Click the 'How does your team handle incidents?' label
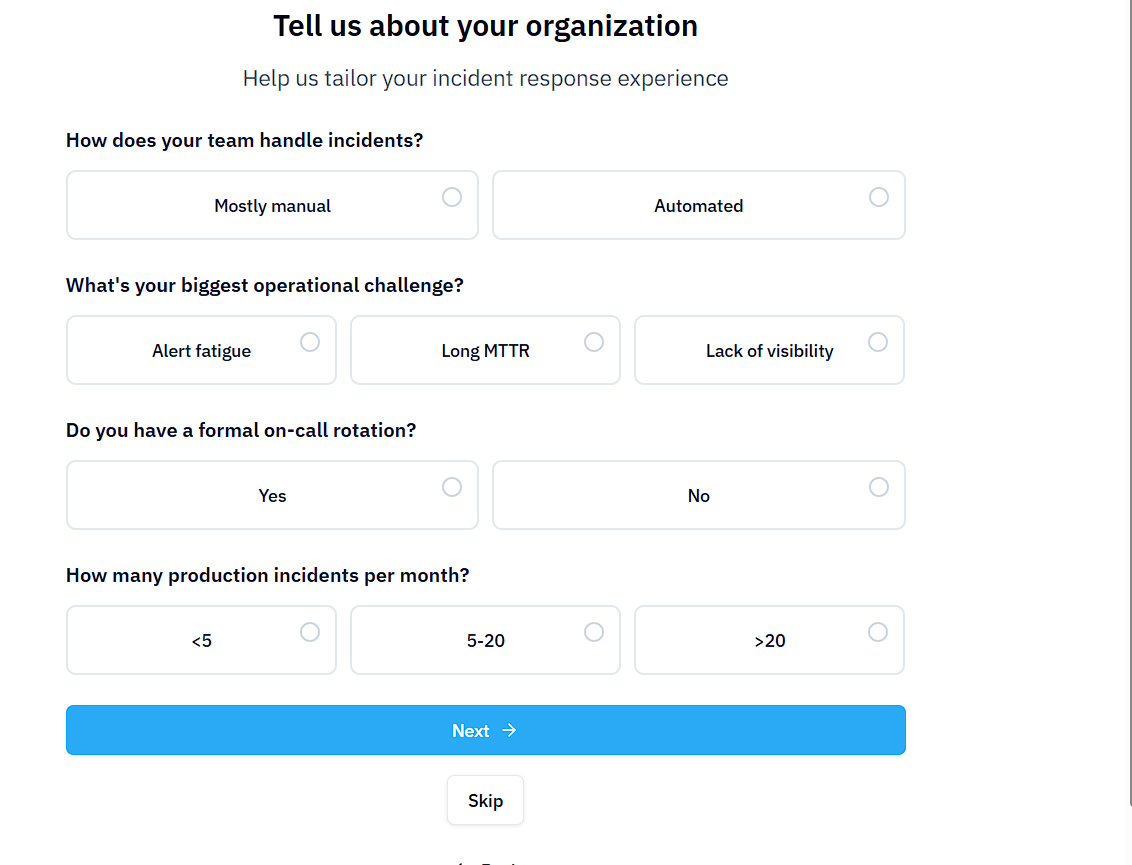The width and height of the screenshot is (1132, 865). pyautogui.click(x=244, y=141)
